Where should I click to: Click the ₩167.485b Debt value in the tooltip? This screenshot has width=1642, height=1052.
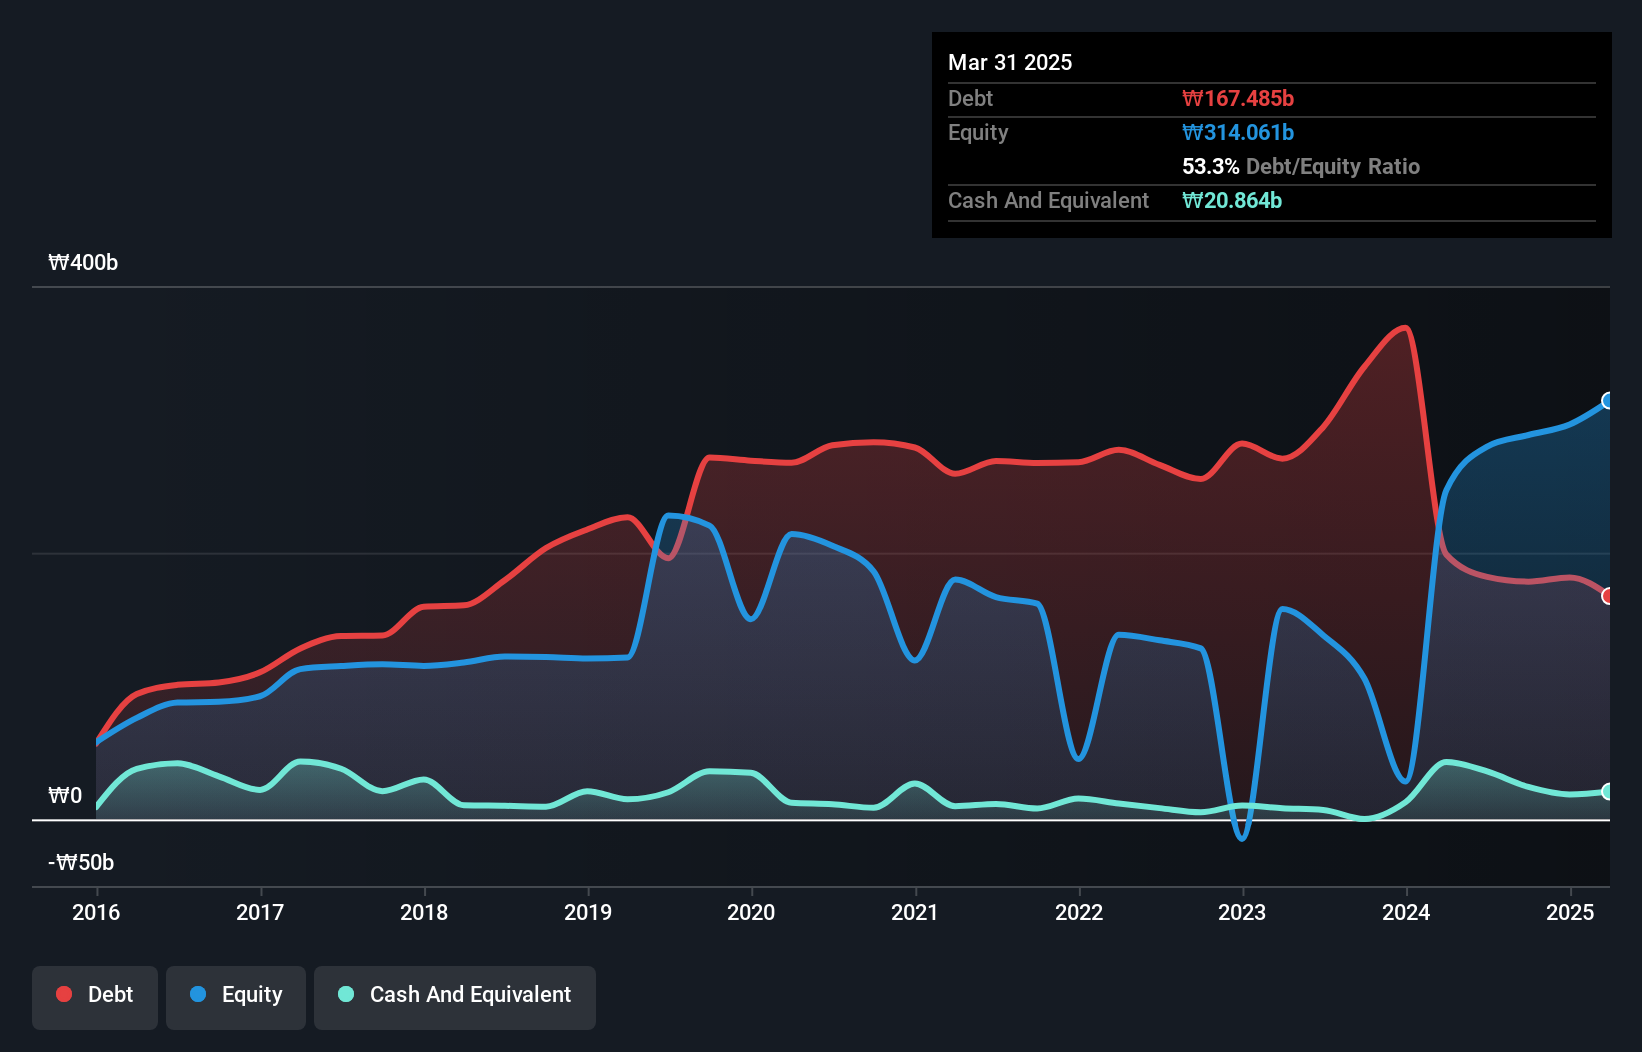pyautogui.click(x=1238, y=98)
